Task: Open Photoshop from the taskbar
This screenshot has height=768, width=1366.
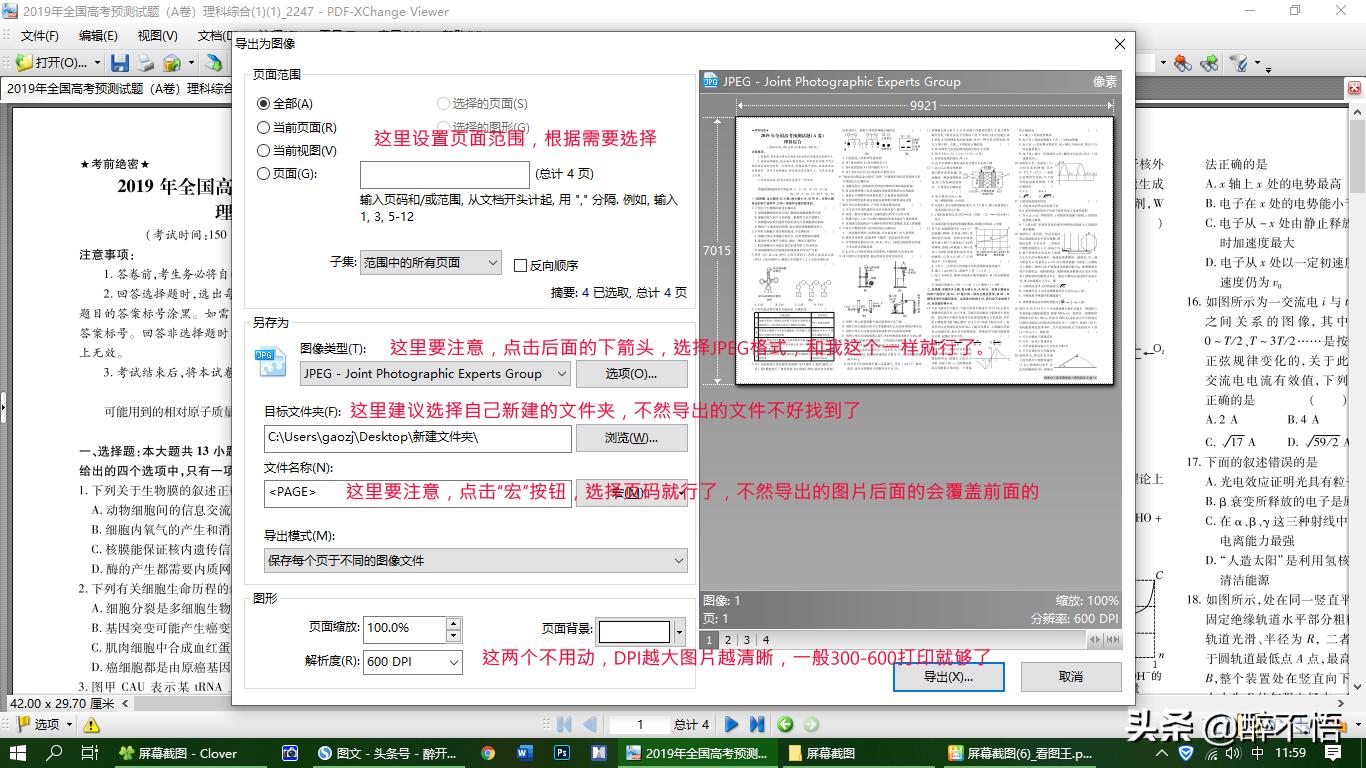Action: [561, 753]
